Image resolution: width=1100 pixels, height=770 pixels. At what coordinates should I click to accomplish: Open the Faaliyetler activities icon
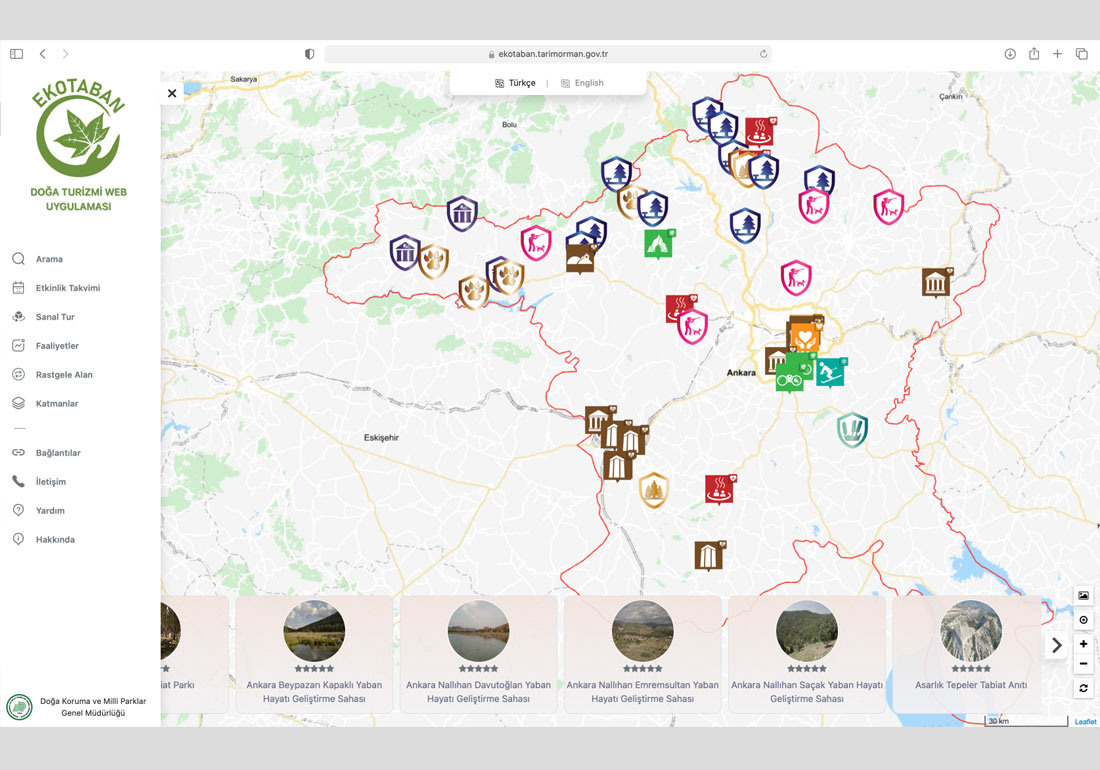tap(19, 345)
